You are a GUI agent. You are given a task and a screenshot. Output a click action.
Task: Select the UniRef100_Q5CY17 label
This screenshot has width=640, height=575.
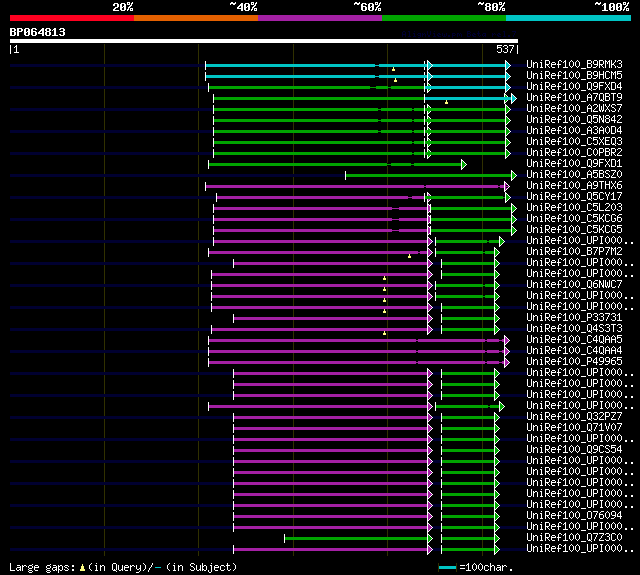tap(574, 197)
